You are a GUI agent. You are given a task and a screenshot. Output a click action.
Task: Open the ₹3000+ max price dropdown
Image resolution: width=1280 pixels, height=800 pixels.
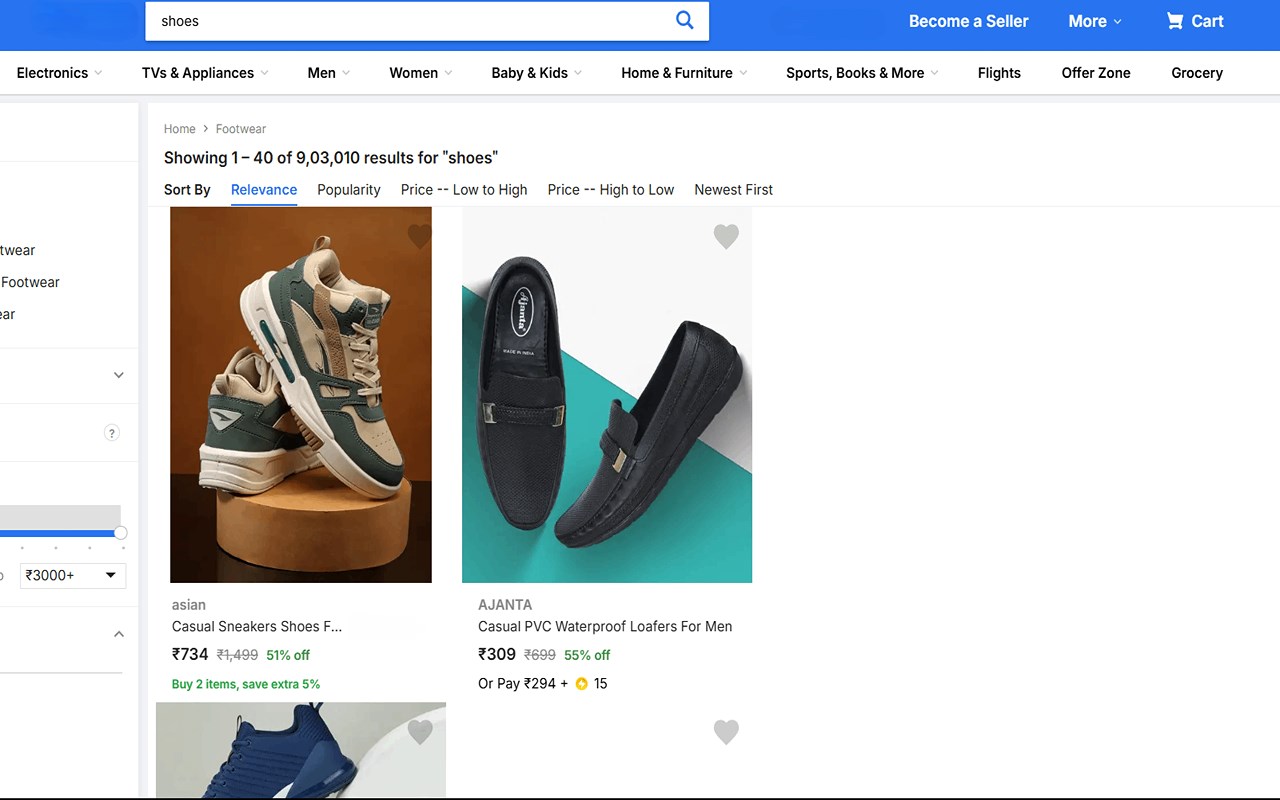click(73, 575)
